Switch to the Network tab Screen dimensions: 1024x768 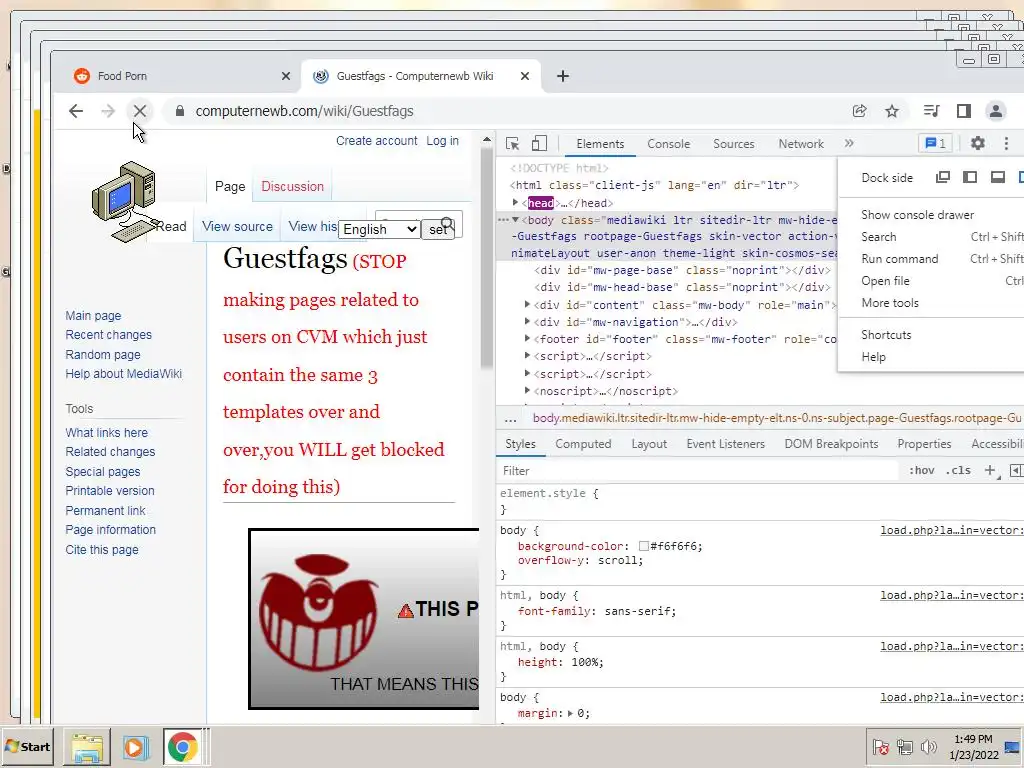point(801,144)
